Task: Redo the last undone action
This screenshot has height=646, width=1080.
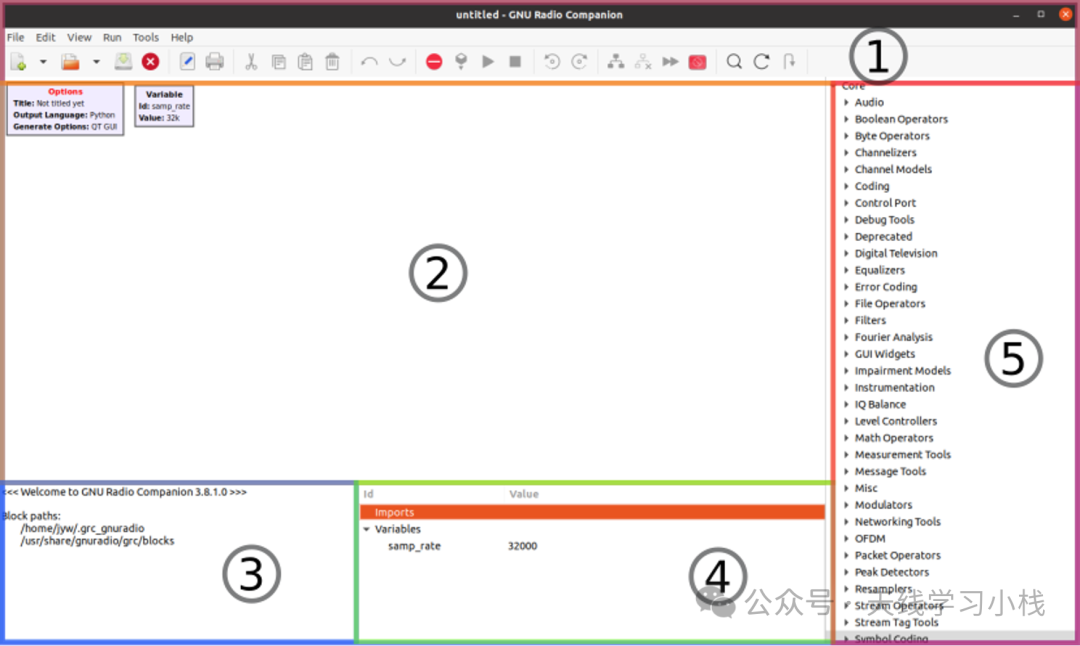Action: pyautogui.click(x=397, y=62)
